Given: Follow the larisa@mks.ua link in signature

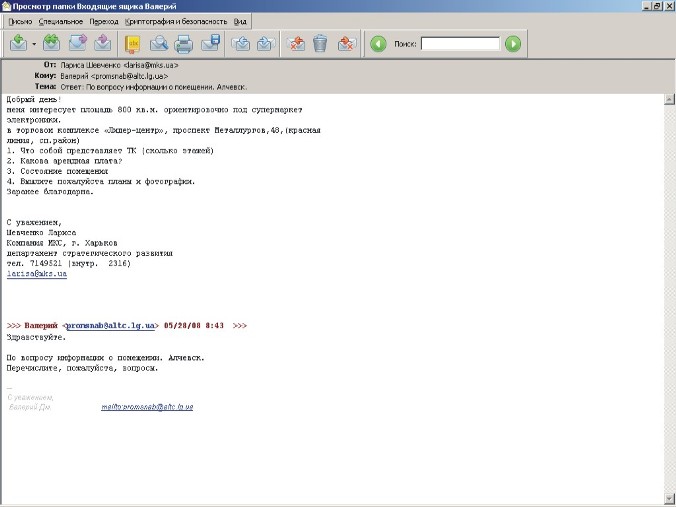Looking at the screenshot, I should point(37,274).
